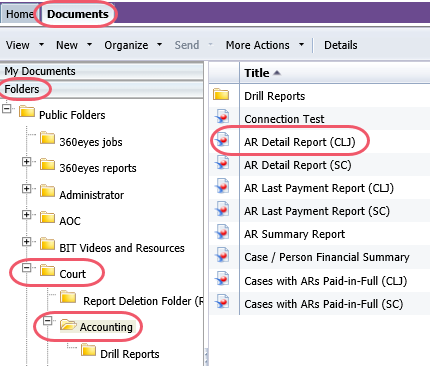
Task: Expand the AOC folder node
Action: click(x=26, y=215)
